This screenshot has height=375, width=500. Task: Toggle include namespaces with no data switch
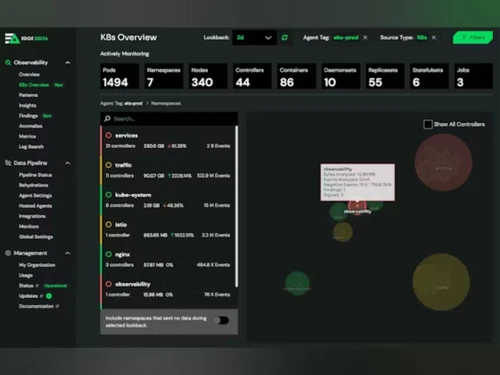click(x=221, y=321)
